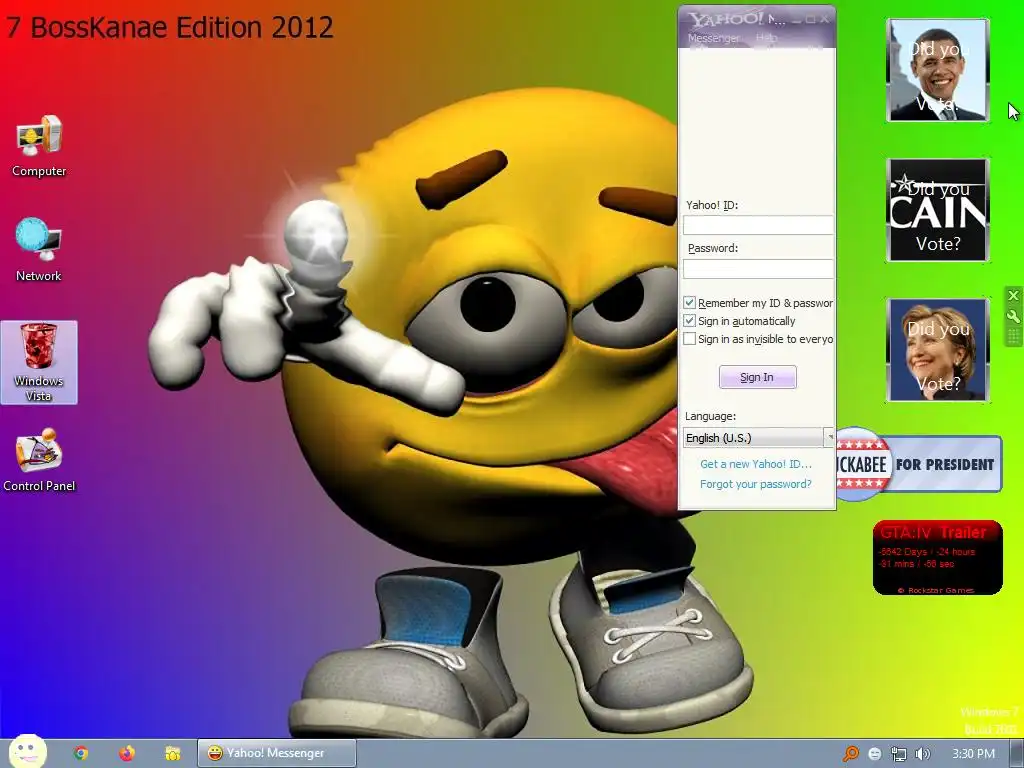Open the Control Panel desktop icon
Image resolution: width=1024 pixels, height=768 pixels.
click(x=39, y=460)
